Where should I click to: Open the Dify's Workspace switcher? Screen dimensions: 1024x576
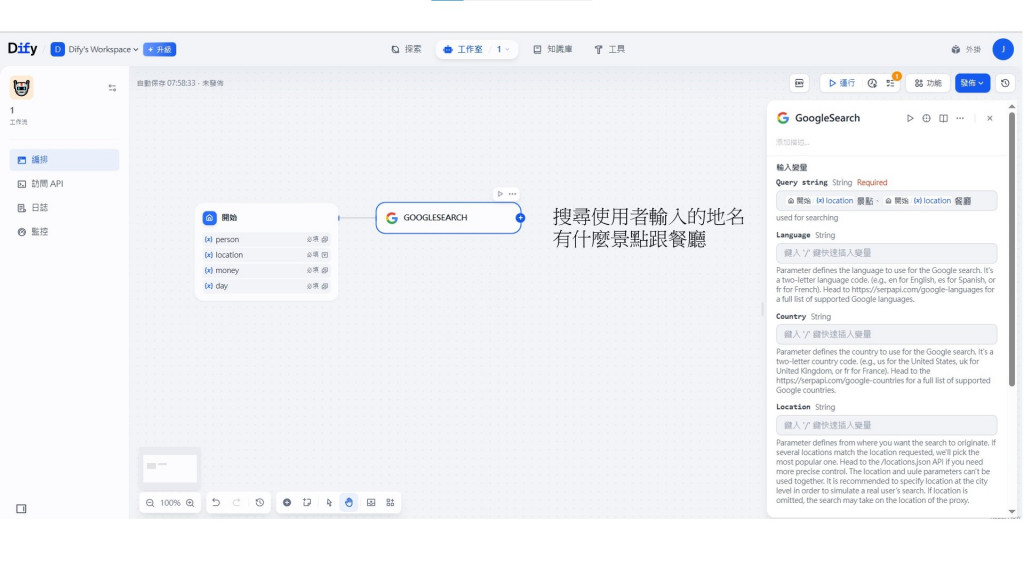(95, 49)
